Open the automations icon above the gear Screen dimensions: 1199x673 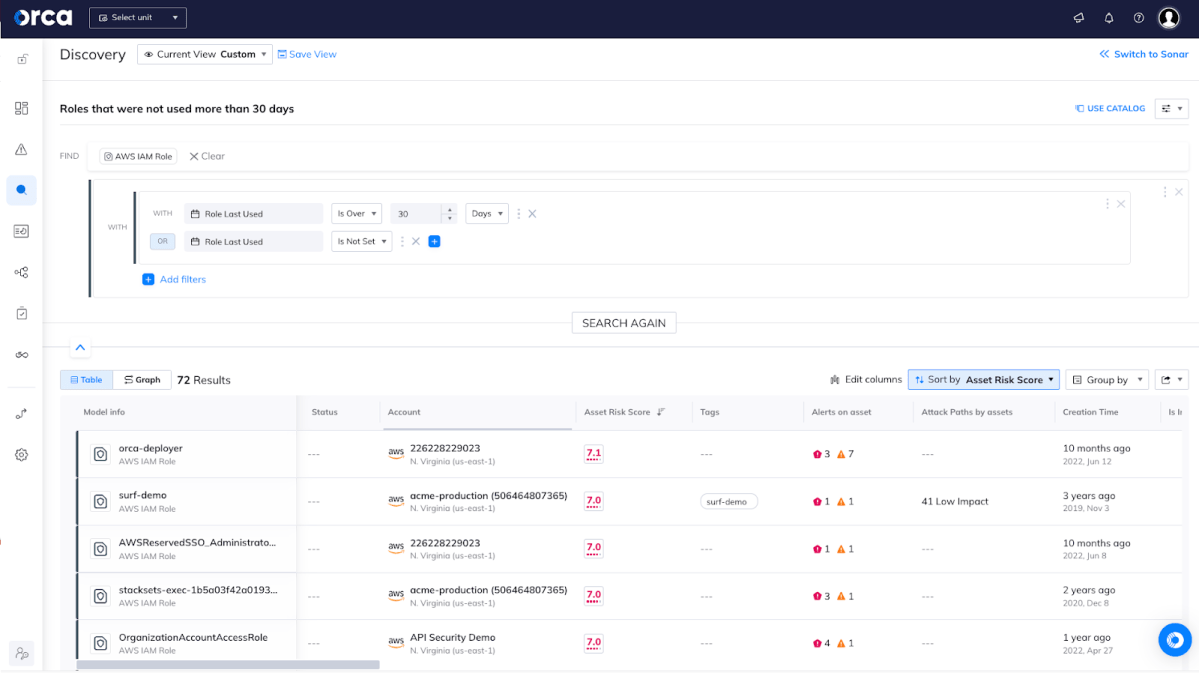[x=21, y=414]
